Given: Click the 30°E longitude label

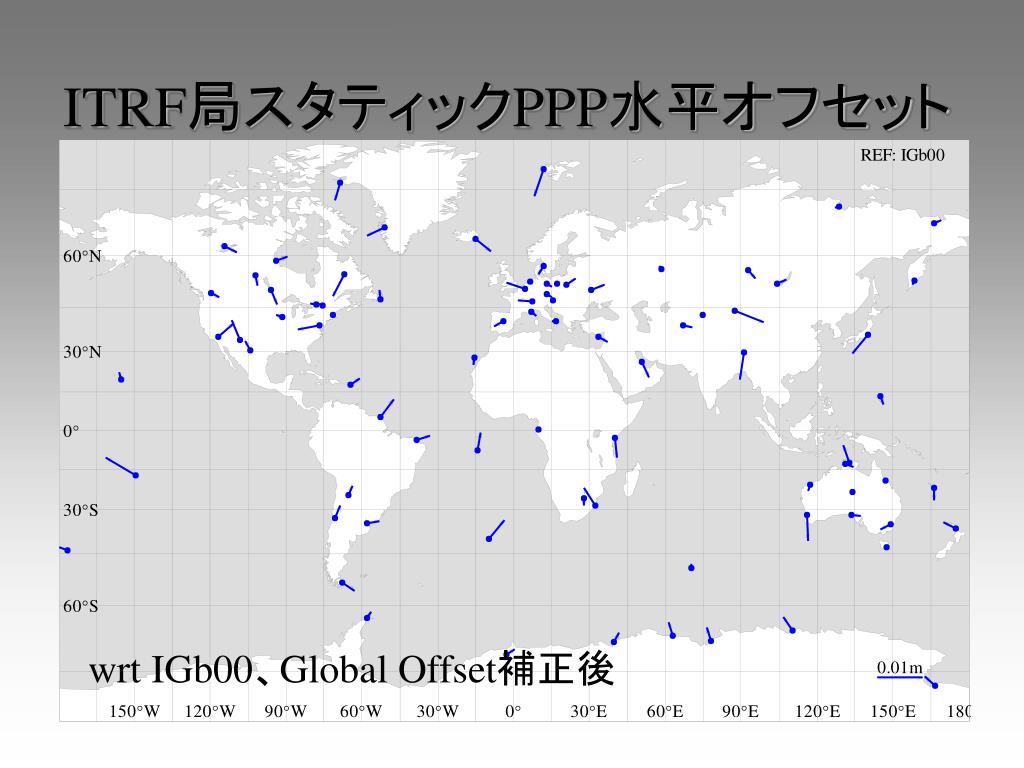Looking at the screenshot, I should (x=589, y=711).
